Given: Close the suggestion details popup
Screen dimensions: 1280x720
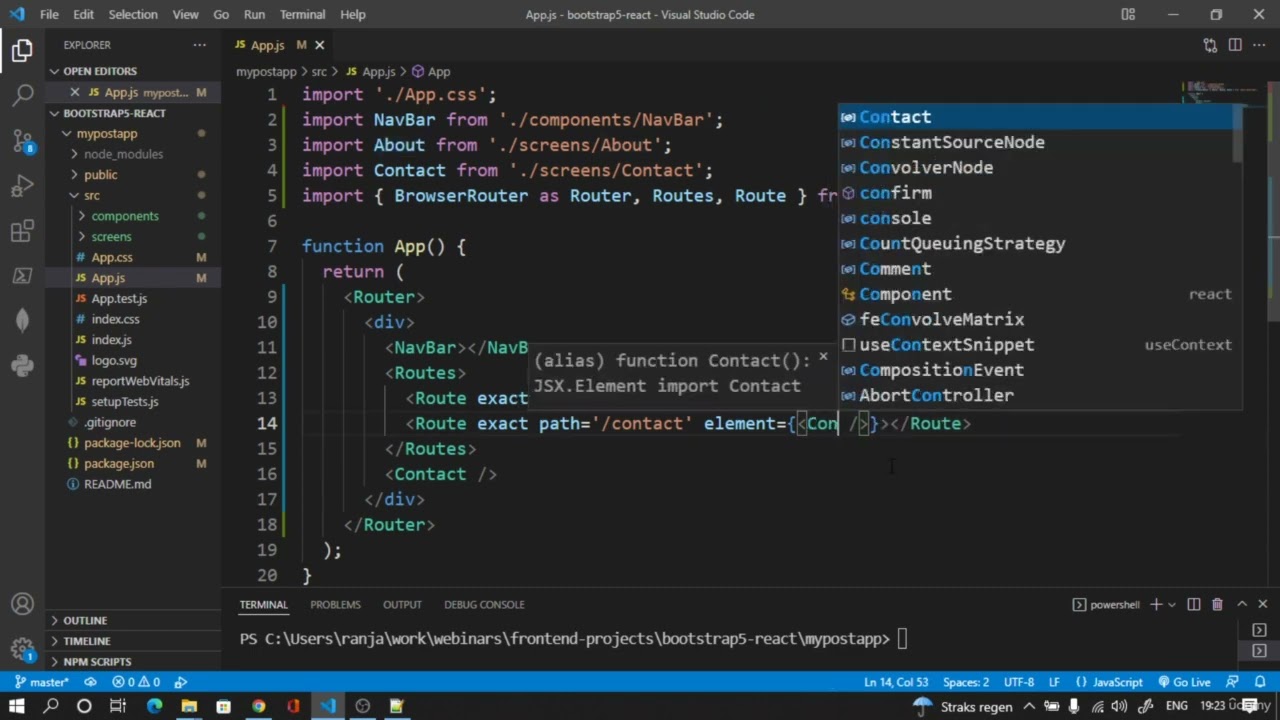Looking at the screenshot, I should (x=823, y=356).
